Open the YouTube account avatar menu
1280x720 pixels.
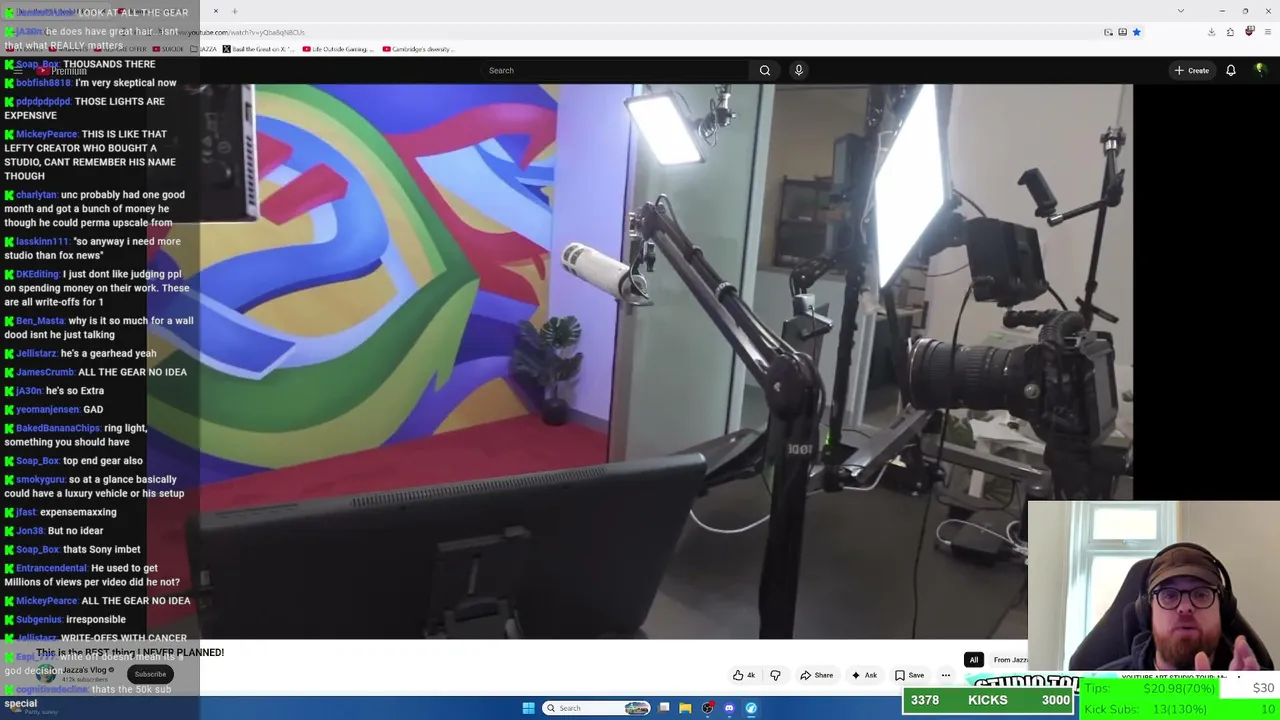point(1260,70)
